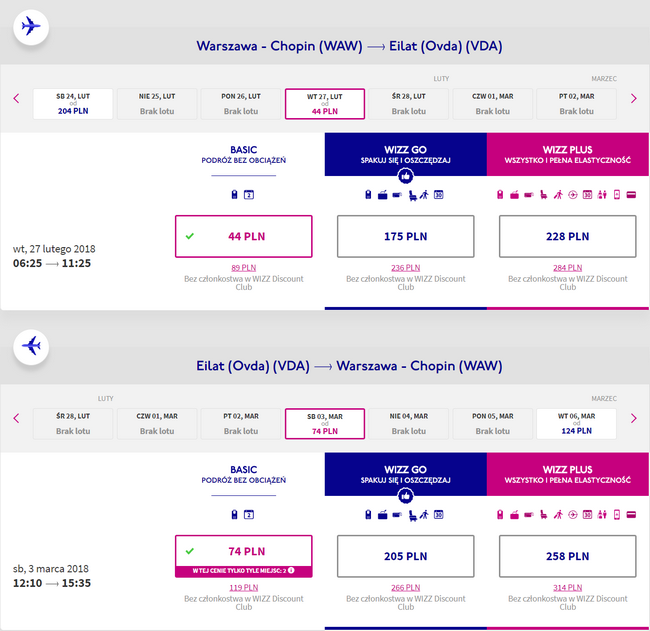
Task: Click priority boarding walker icon in outbound WIZZ GO
Action: pyautogui.click(x=424, y=194)
